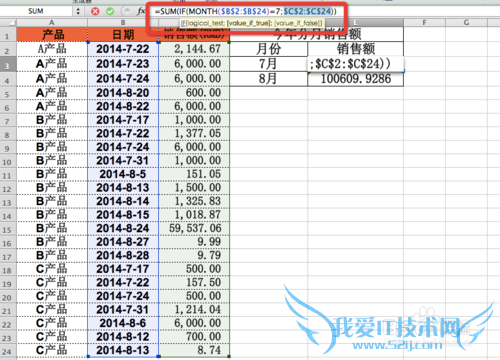The width and height of the screenshot is (500, 360).
Task: Click the cell with amount 700.00
Action: click(194, 337)
